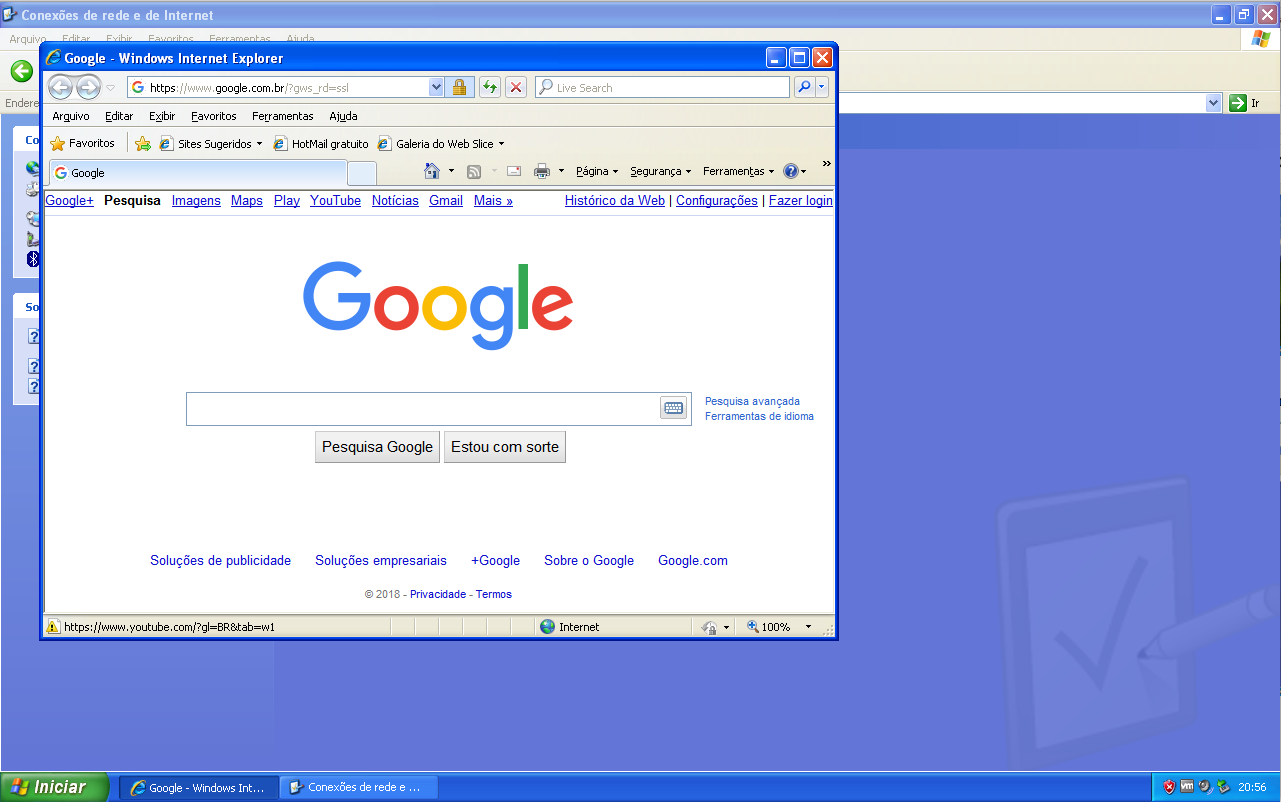The width and height of the screenshot is (1281, 802).
Task: Click the security lock icon in address bar
Action: tap(459, 88)
